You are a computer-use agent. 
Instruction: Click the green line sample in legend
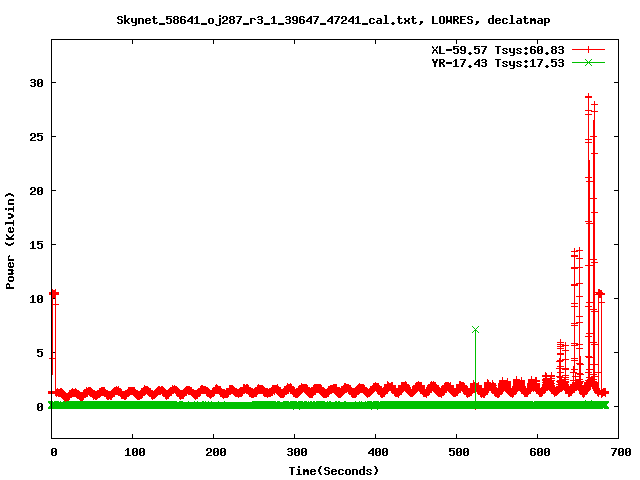pyautogui.click(x=588, y=62)
